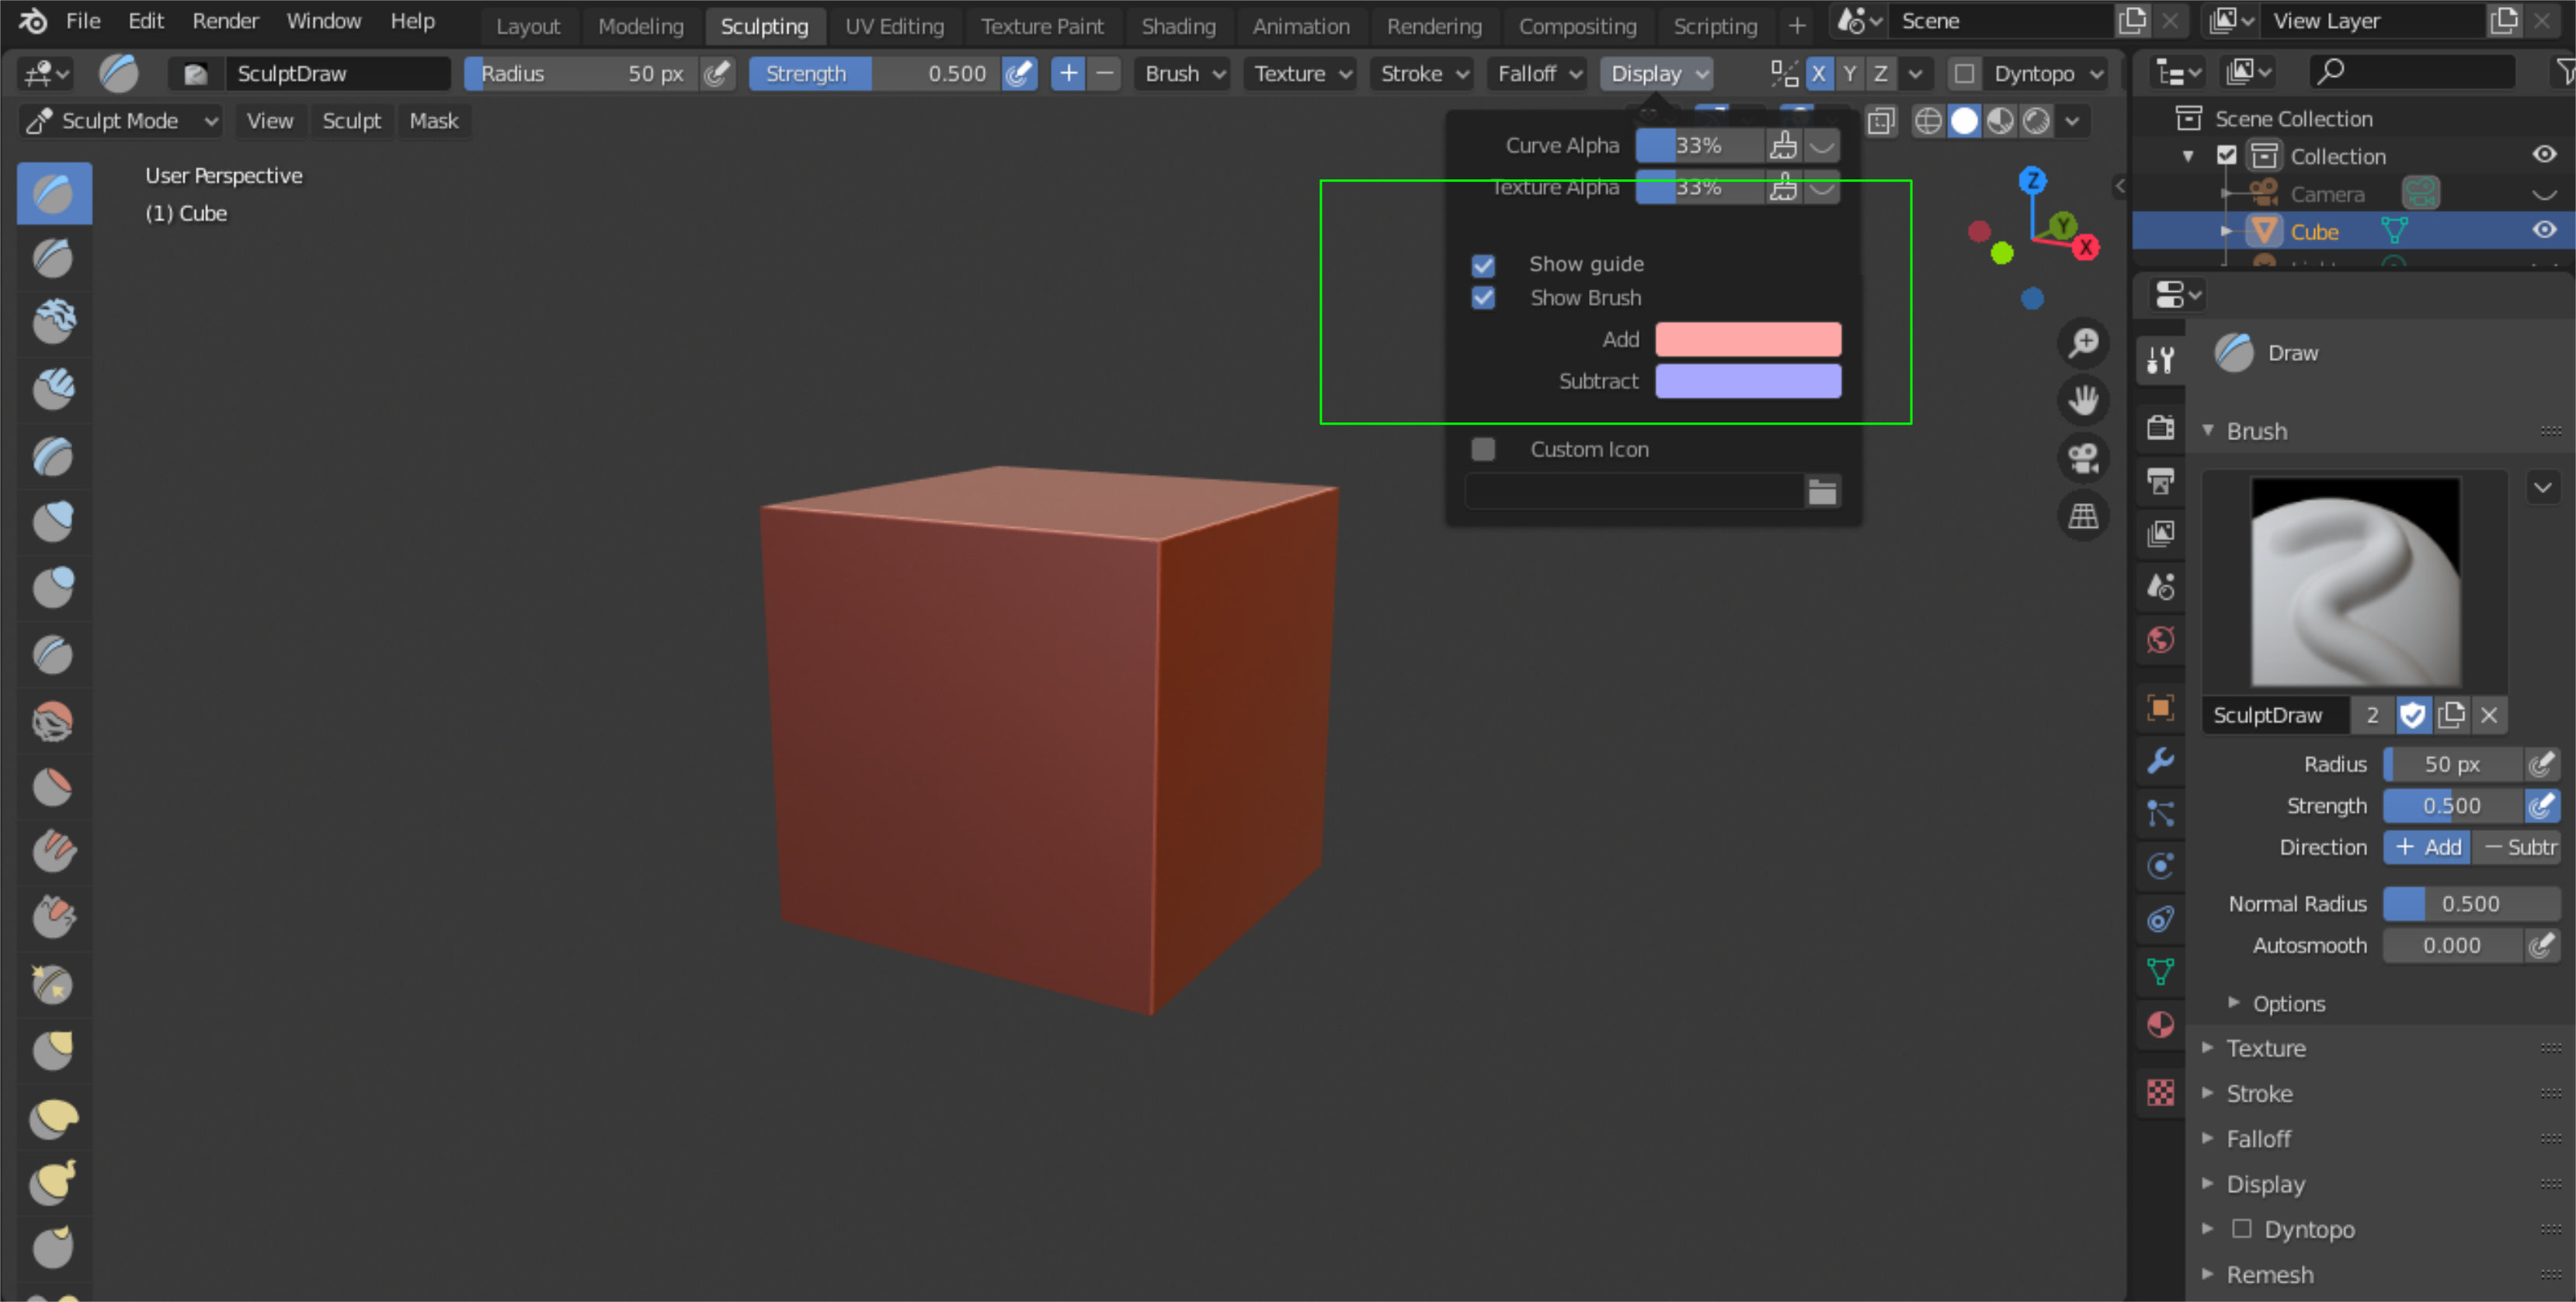The height and width of the screenshot is (1302, 2576).
Task: Enable the Custom Icon checkbox
Action: [1483, 450]
